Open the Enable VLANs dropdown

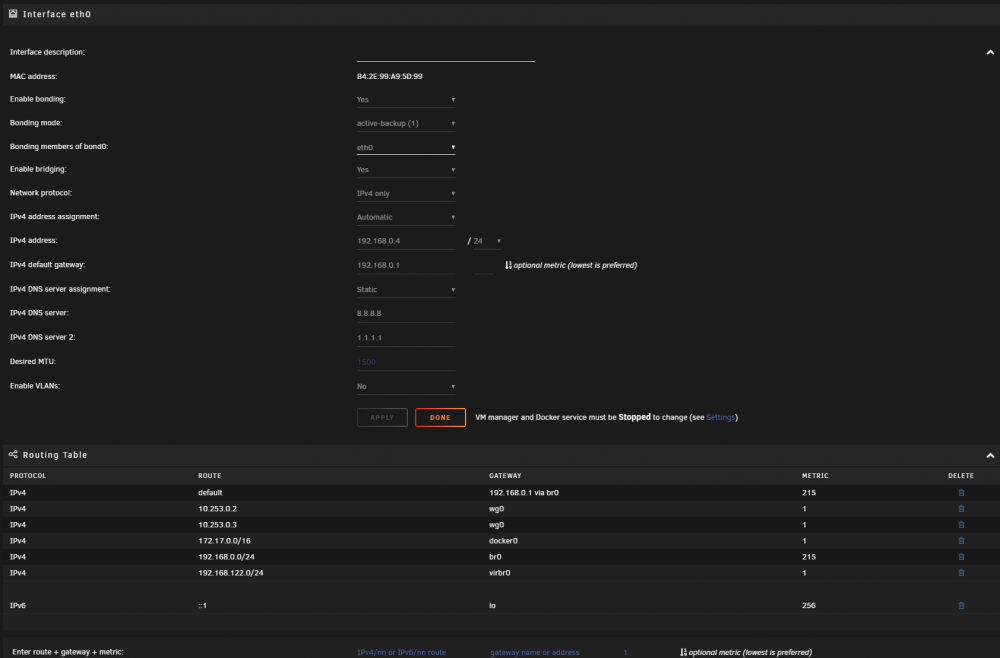406,386
